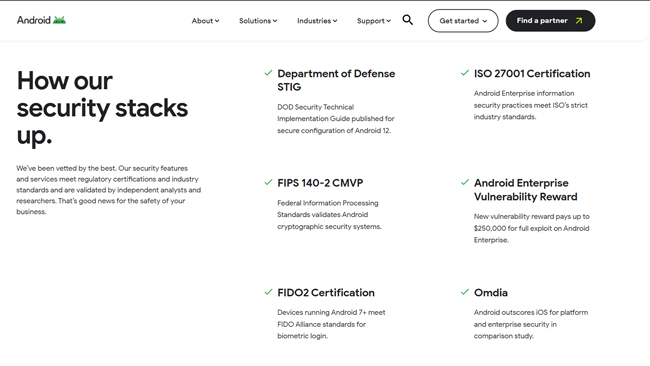Open the Omdia heading link
Viewport: 650px width, 366px height.
491,293
